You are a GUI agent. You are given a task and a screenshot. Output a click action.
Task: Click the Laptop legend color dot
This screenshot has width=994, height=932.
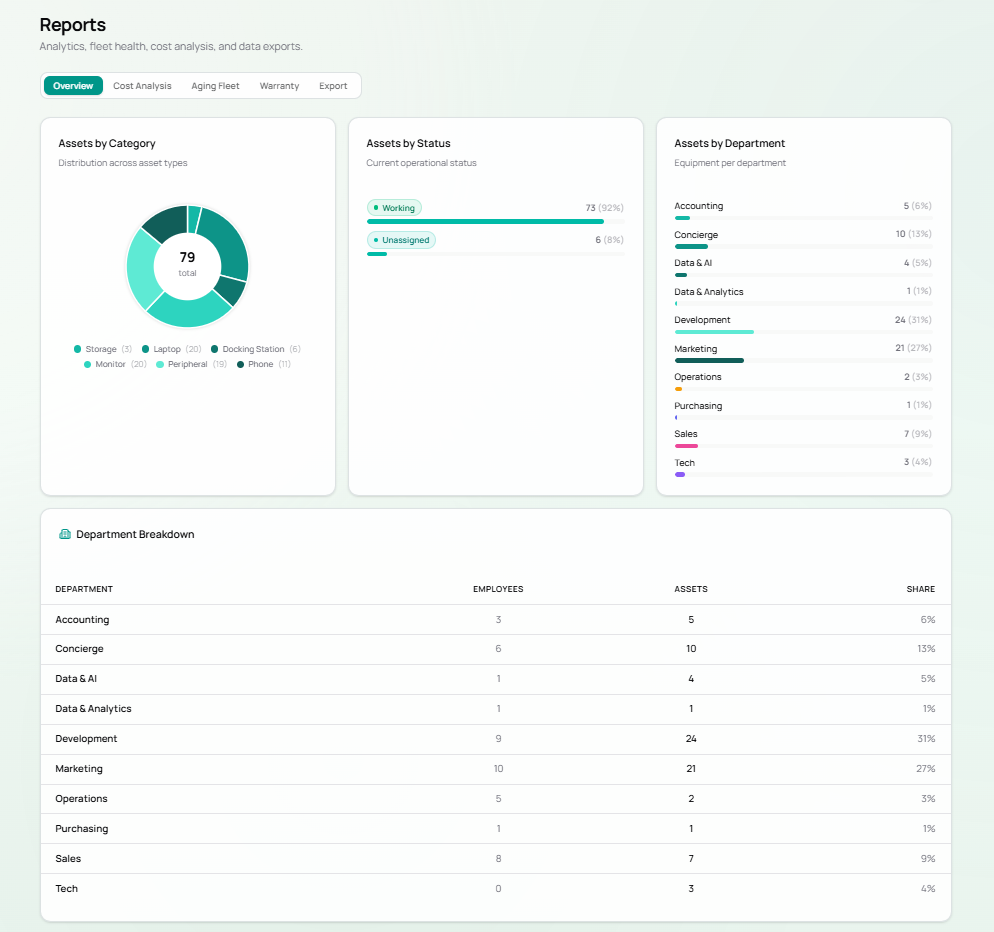[145, 349]
